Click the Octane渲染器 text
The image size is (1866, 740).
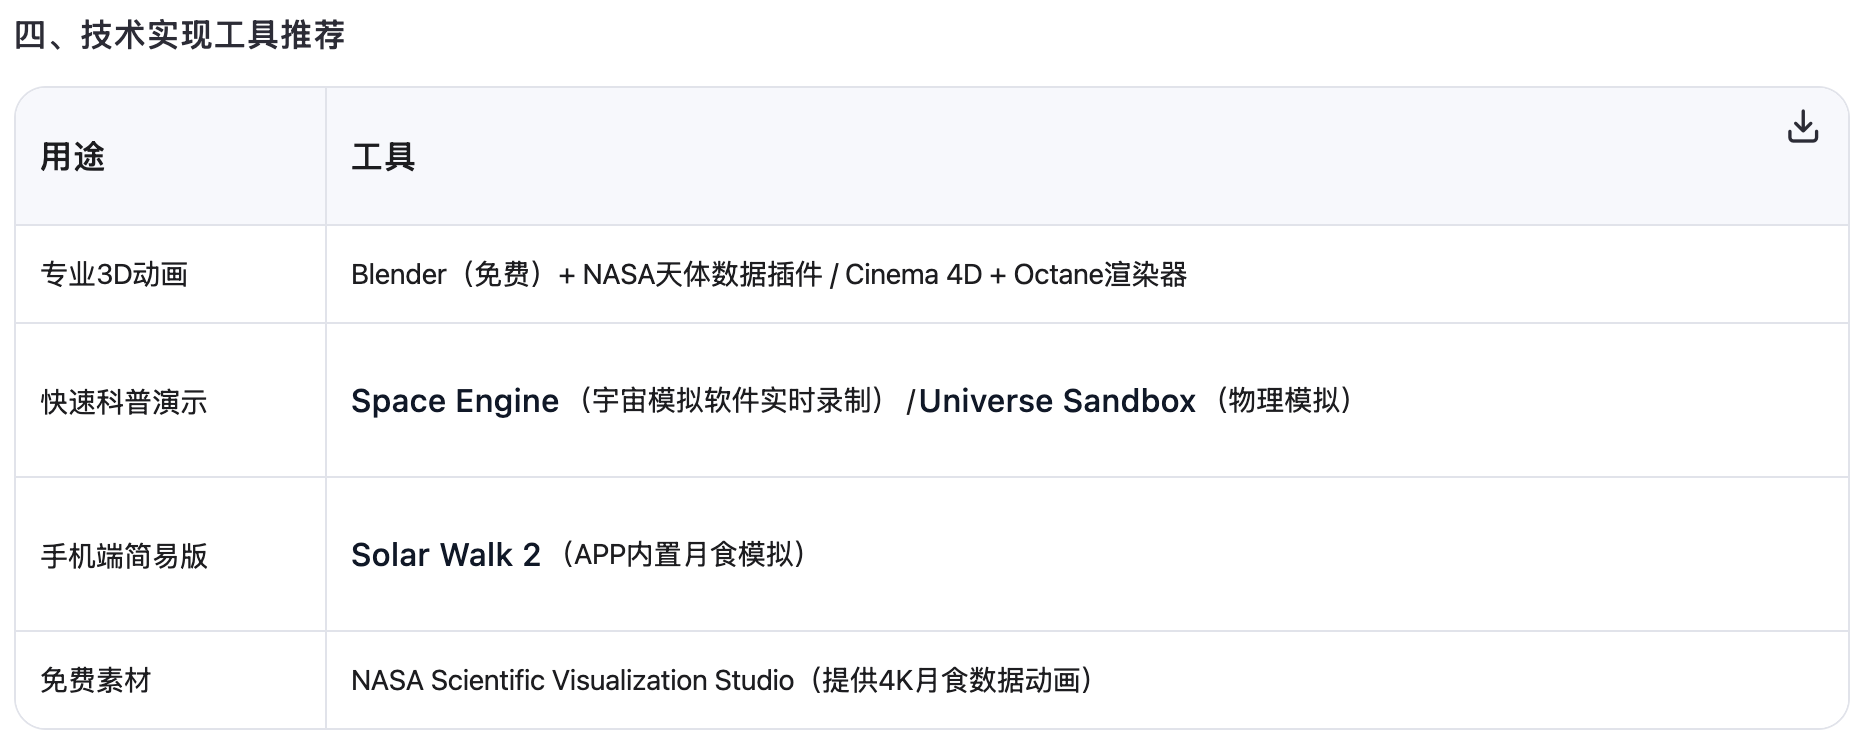click(x=1100, y=275)
